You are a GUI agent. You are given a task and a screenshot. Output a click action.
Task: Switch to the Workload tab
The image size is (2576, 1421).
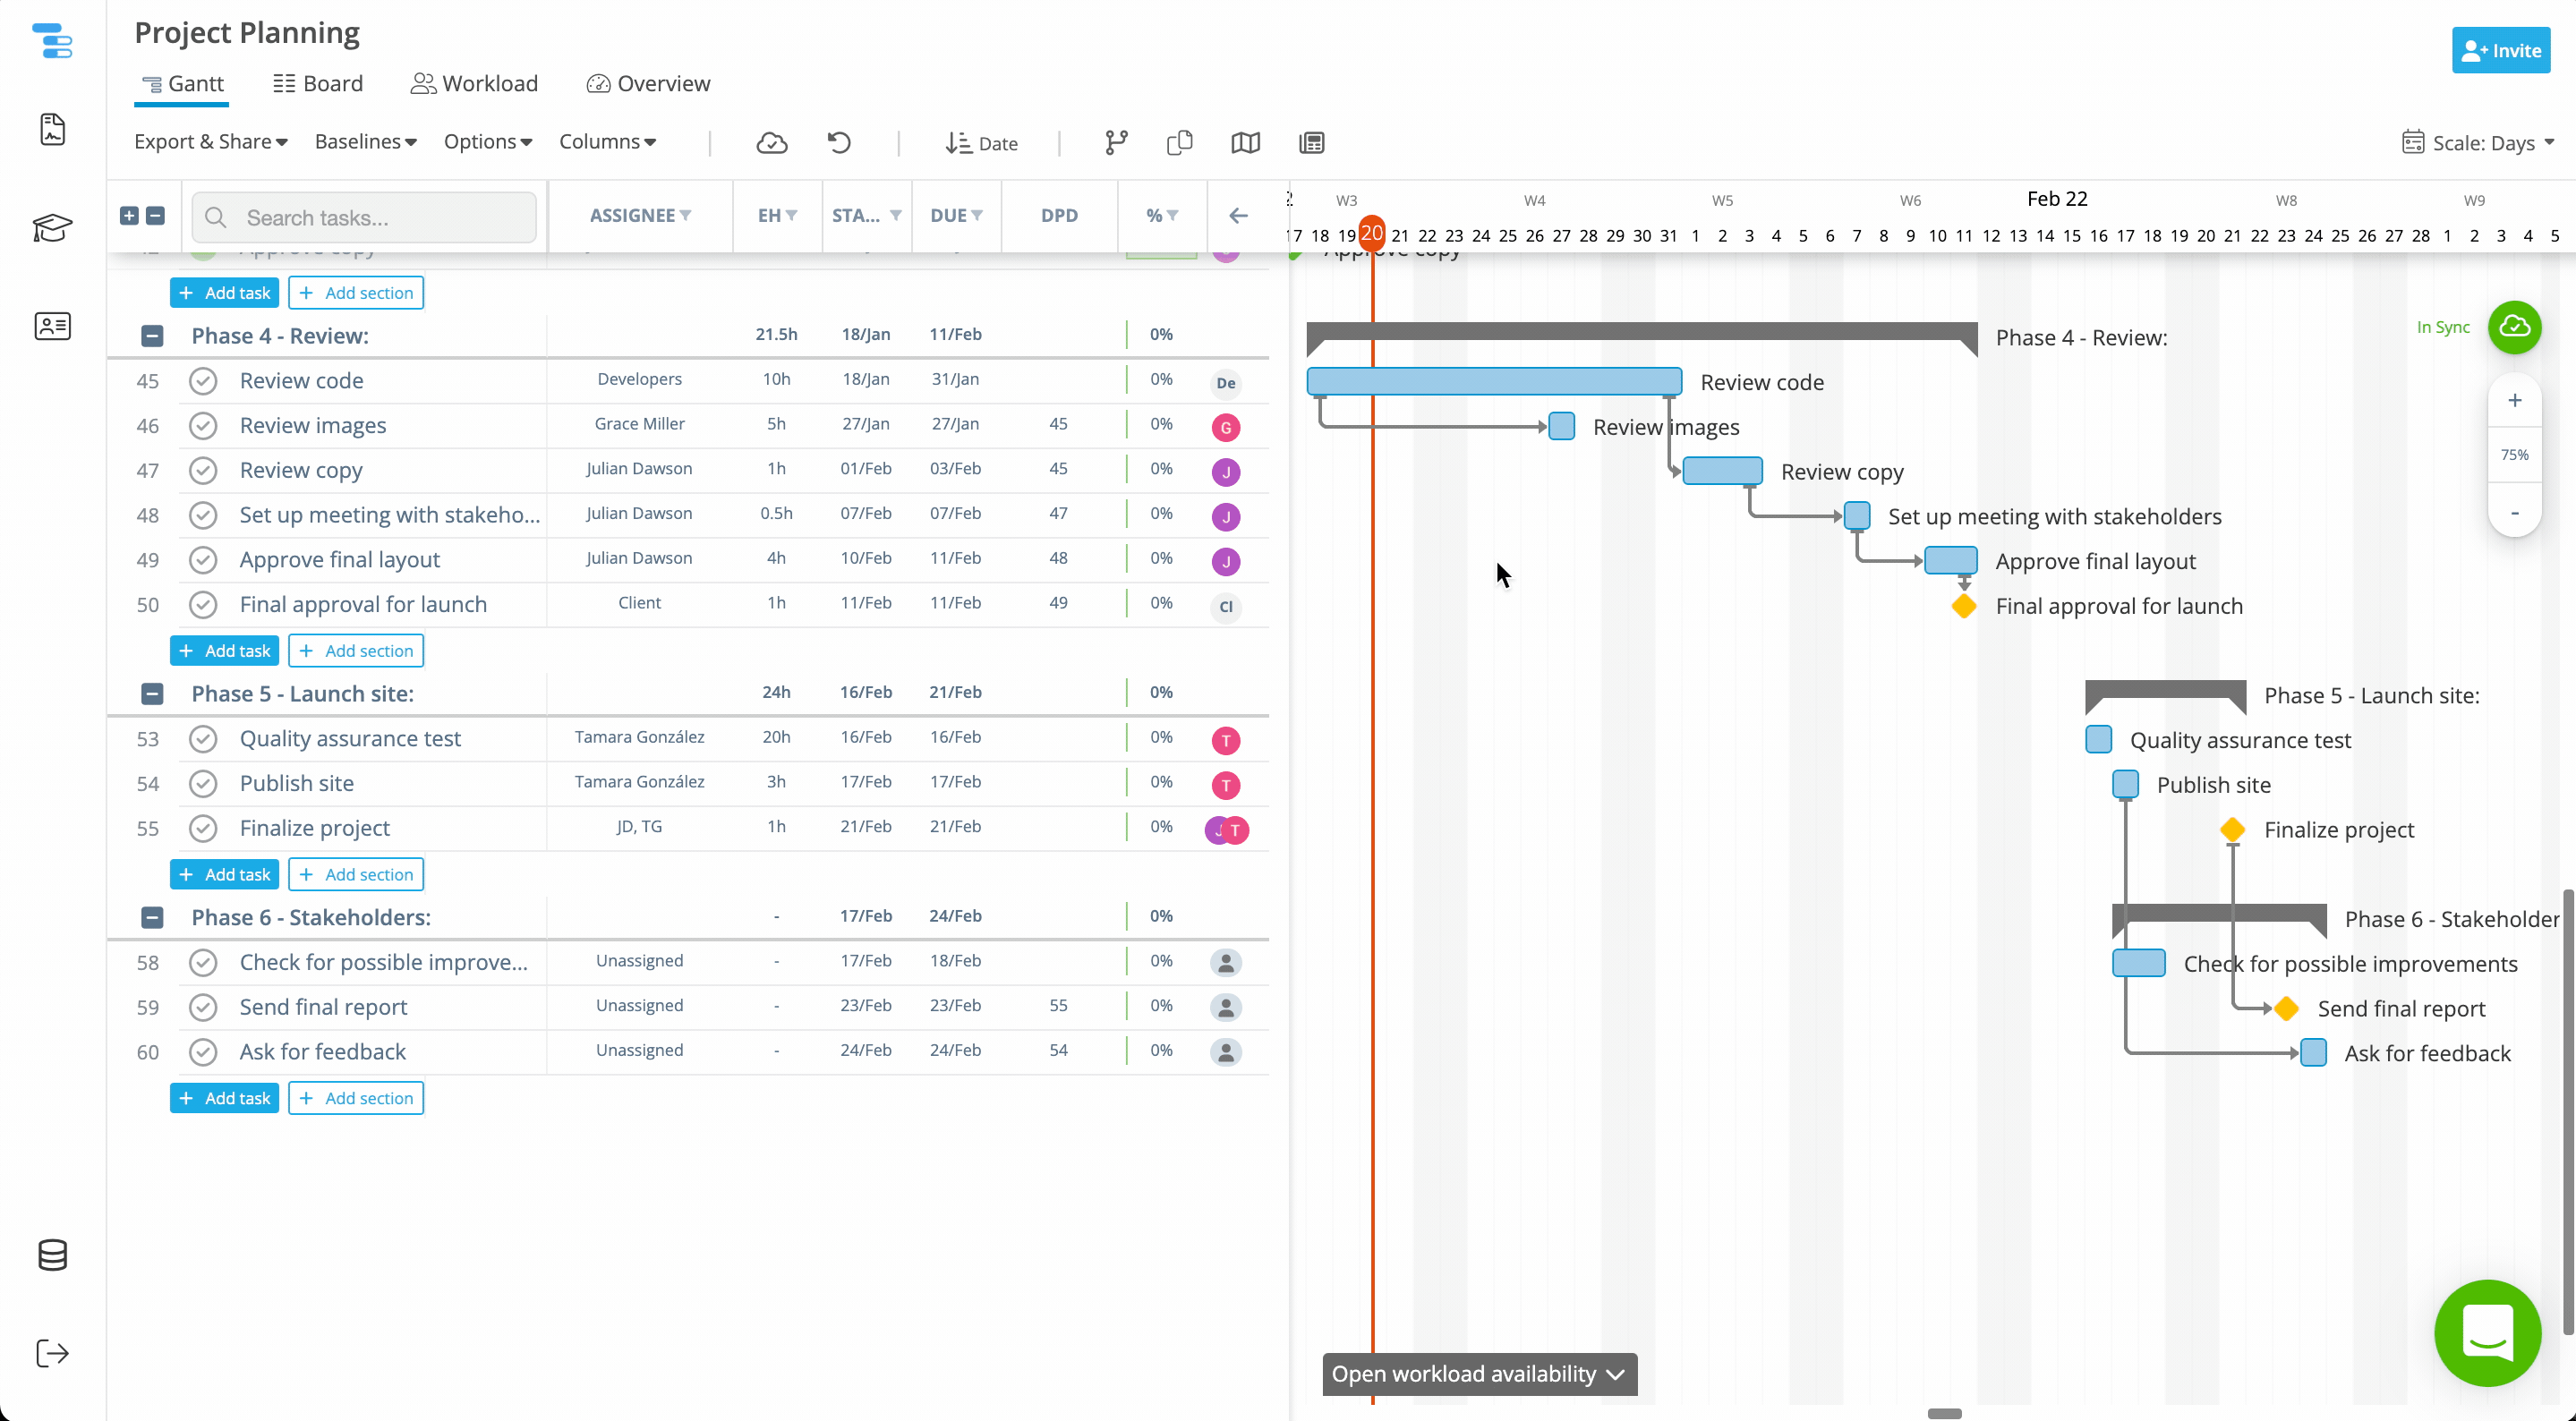click(474, 84)
